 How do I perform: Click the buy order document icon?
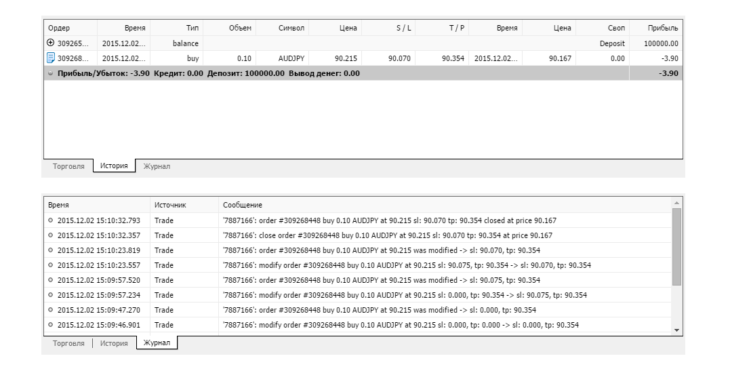click(x=51, y=58)
